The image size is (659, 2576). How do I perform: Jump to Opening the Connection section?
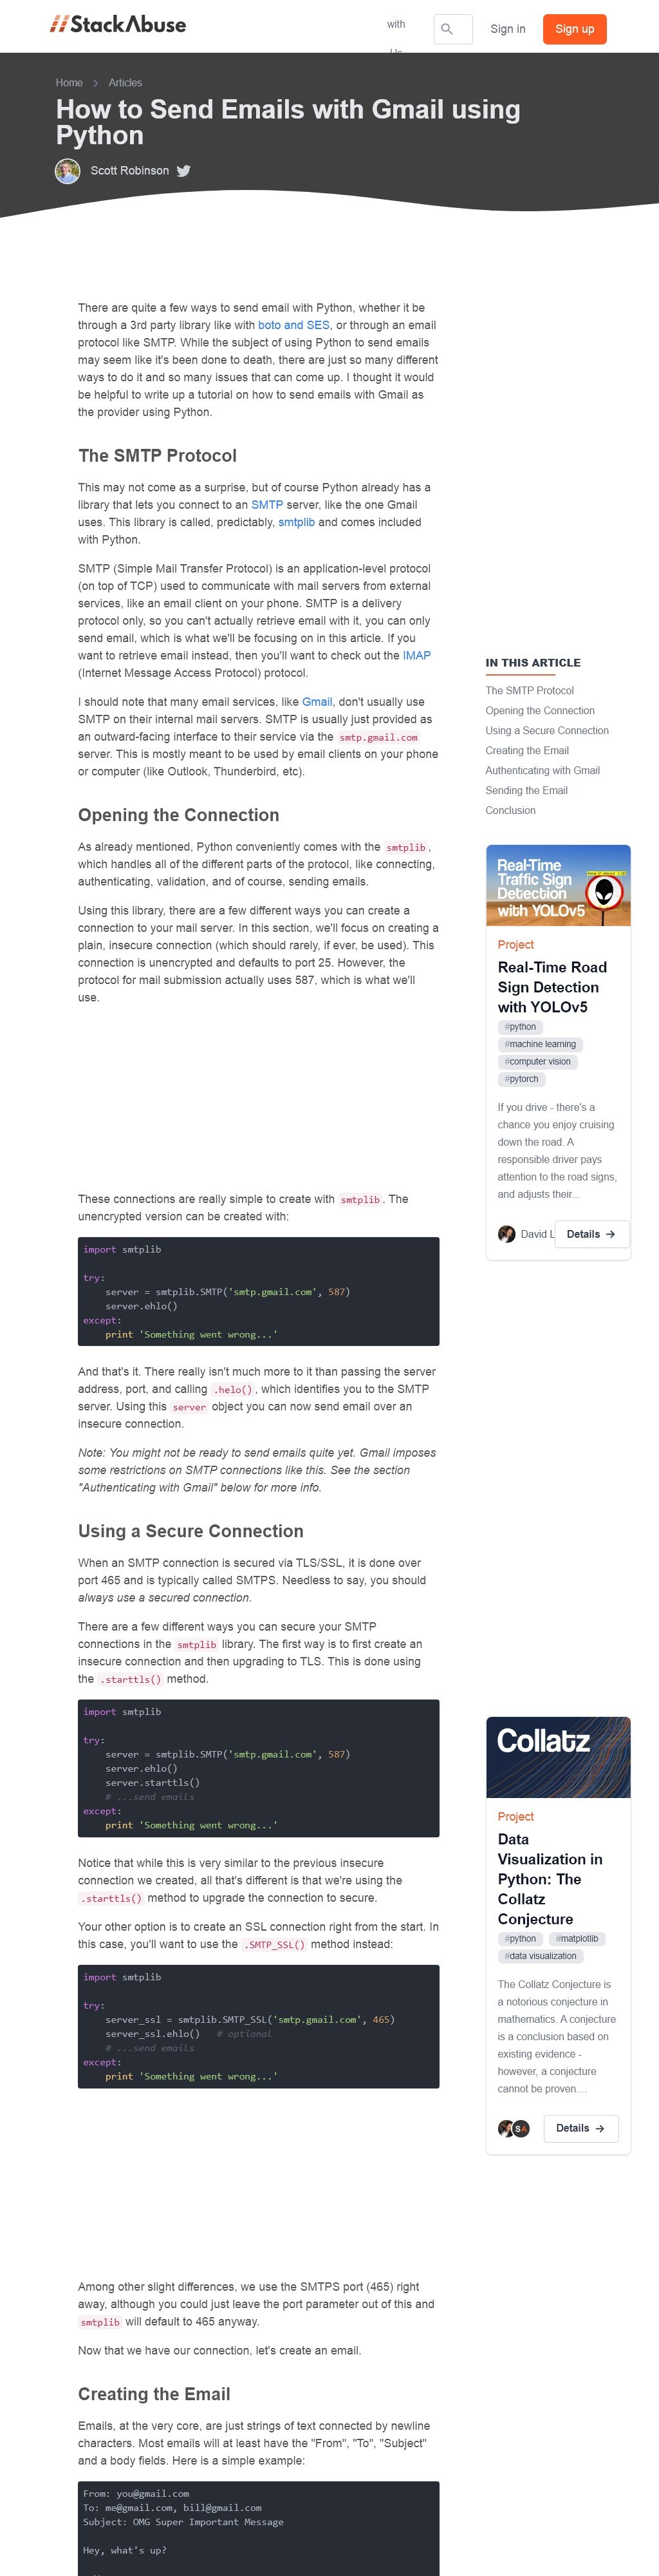click(x=540, y=711)
